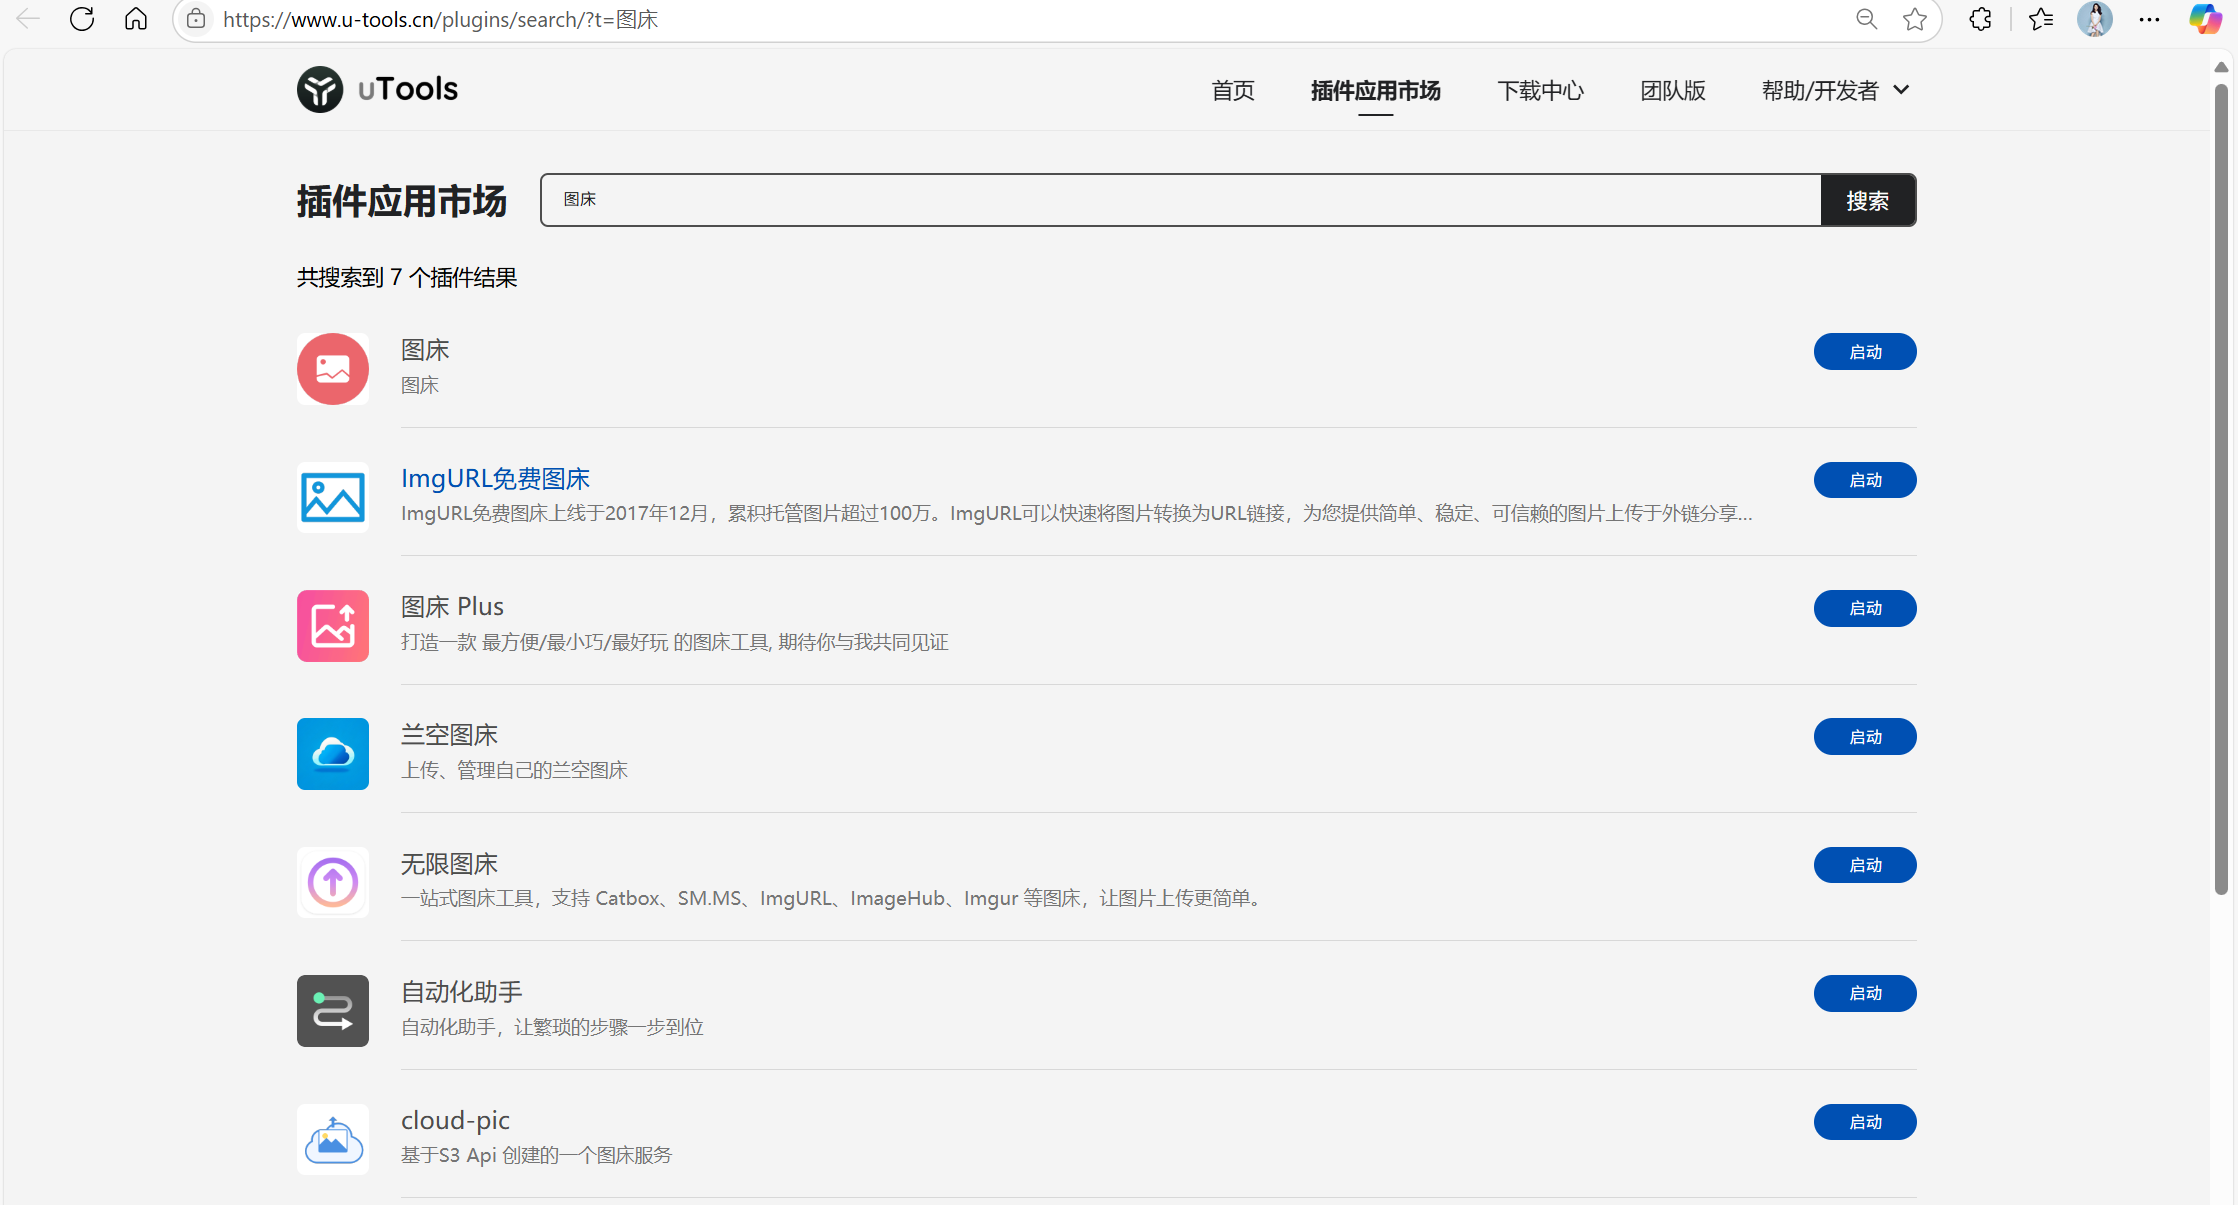Click the browser address bar URL
Viewport: 2238px width, 1205px height.
pyautogui.click(x=440, y=19)
